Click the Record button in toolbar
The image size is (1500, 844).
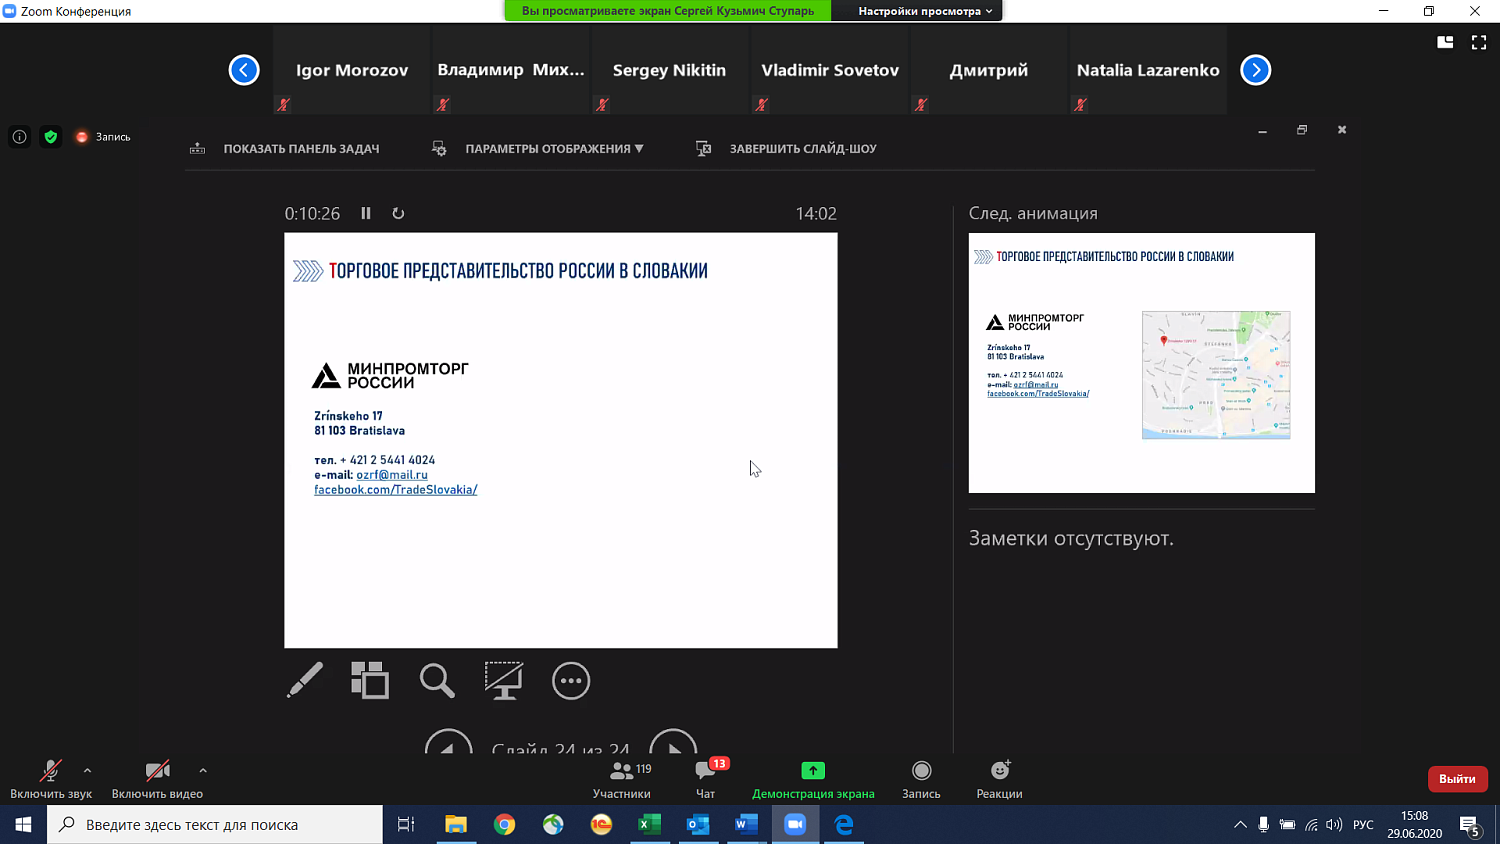click(x=921, y=779)
